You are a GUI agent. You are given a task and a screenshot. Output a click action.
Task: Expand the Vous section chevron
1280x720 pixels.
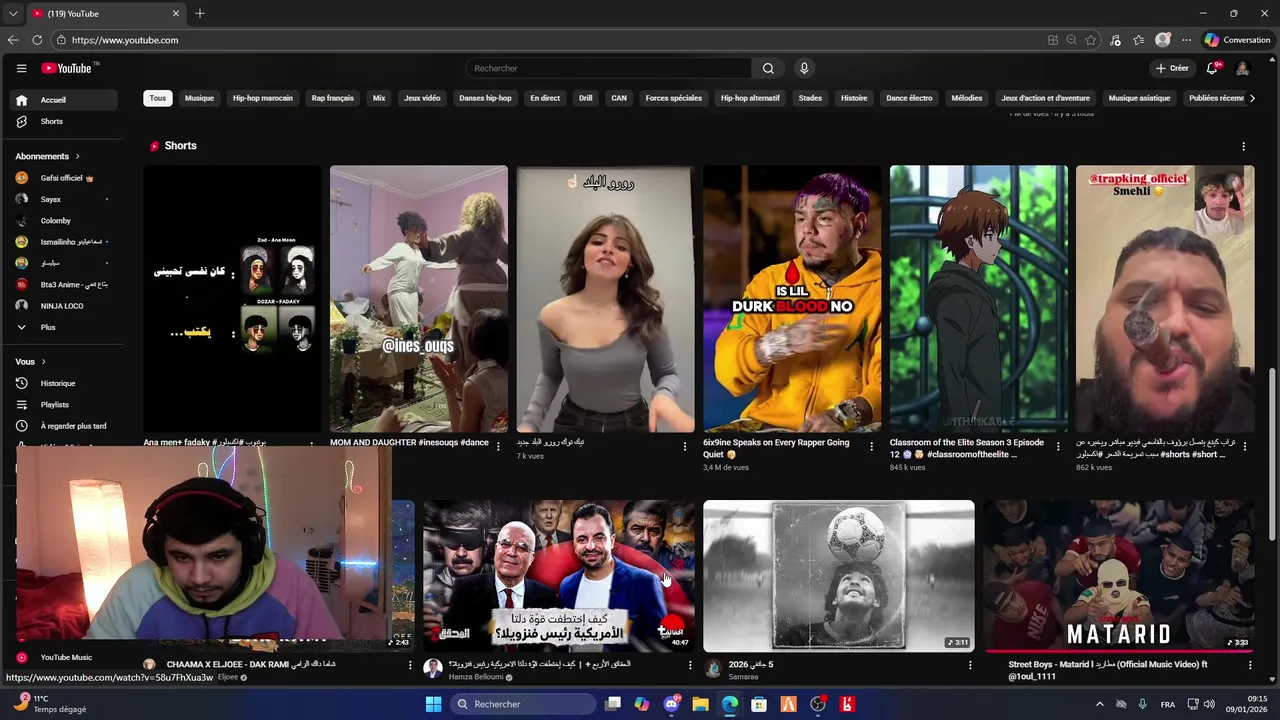pos(43,362)
